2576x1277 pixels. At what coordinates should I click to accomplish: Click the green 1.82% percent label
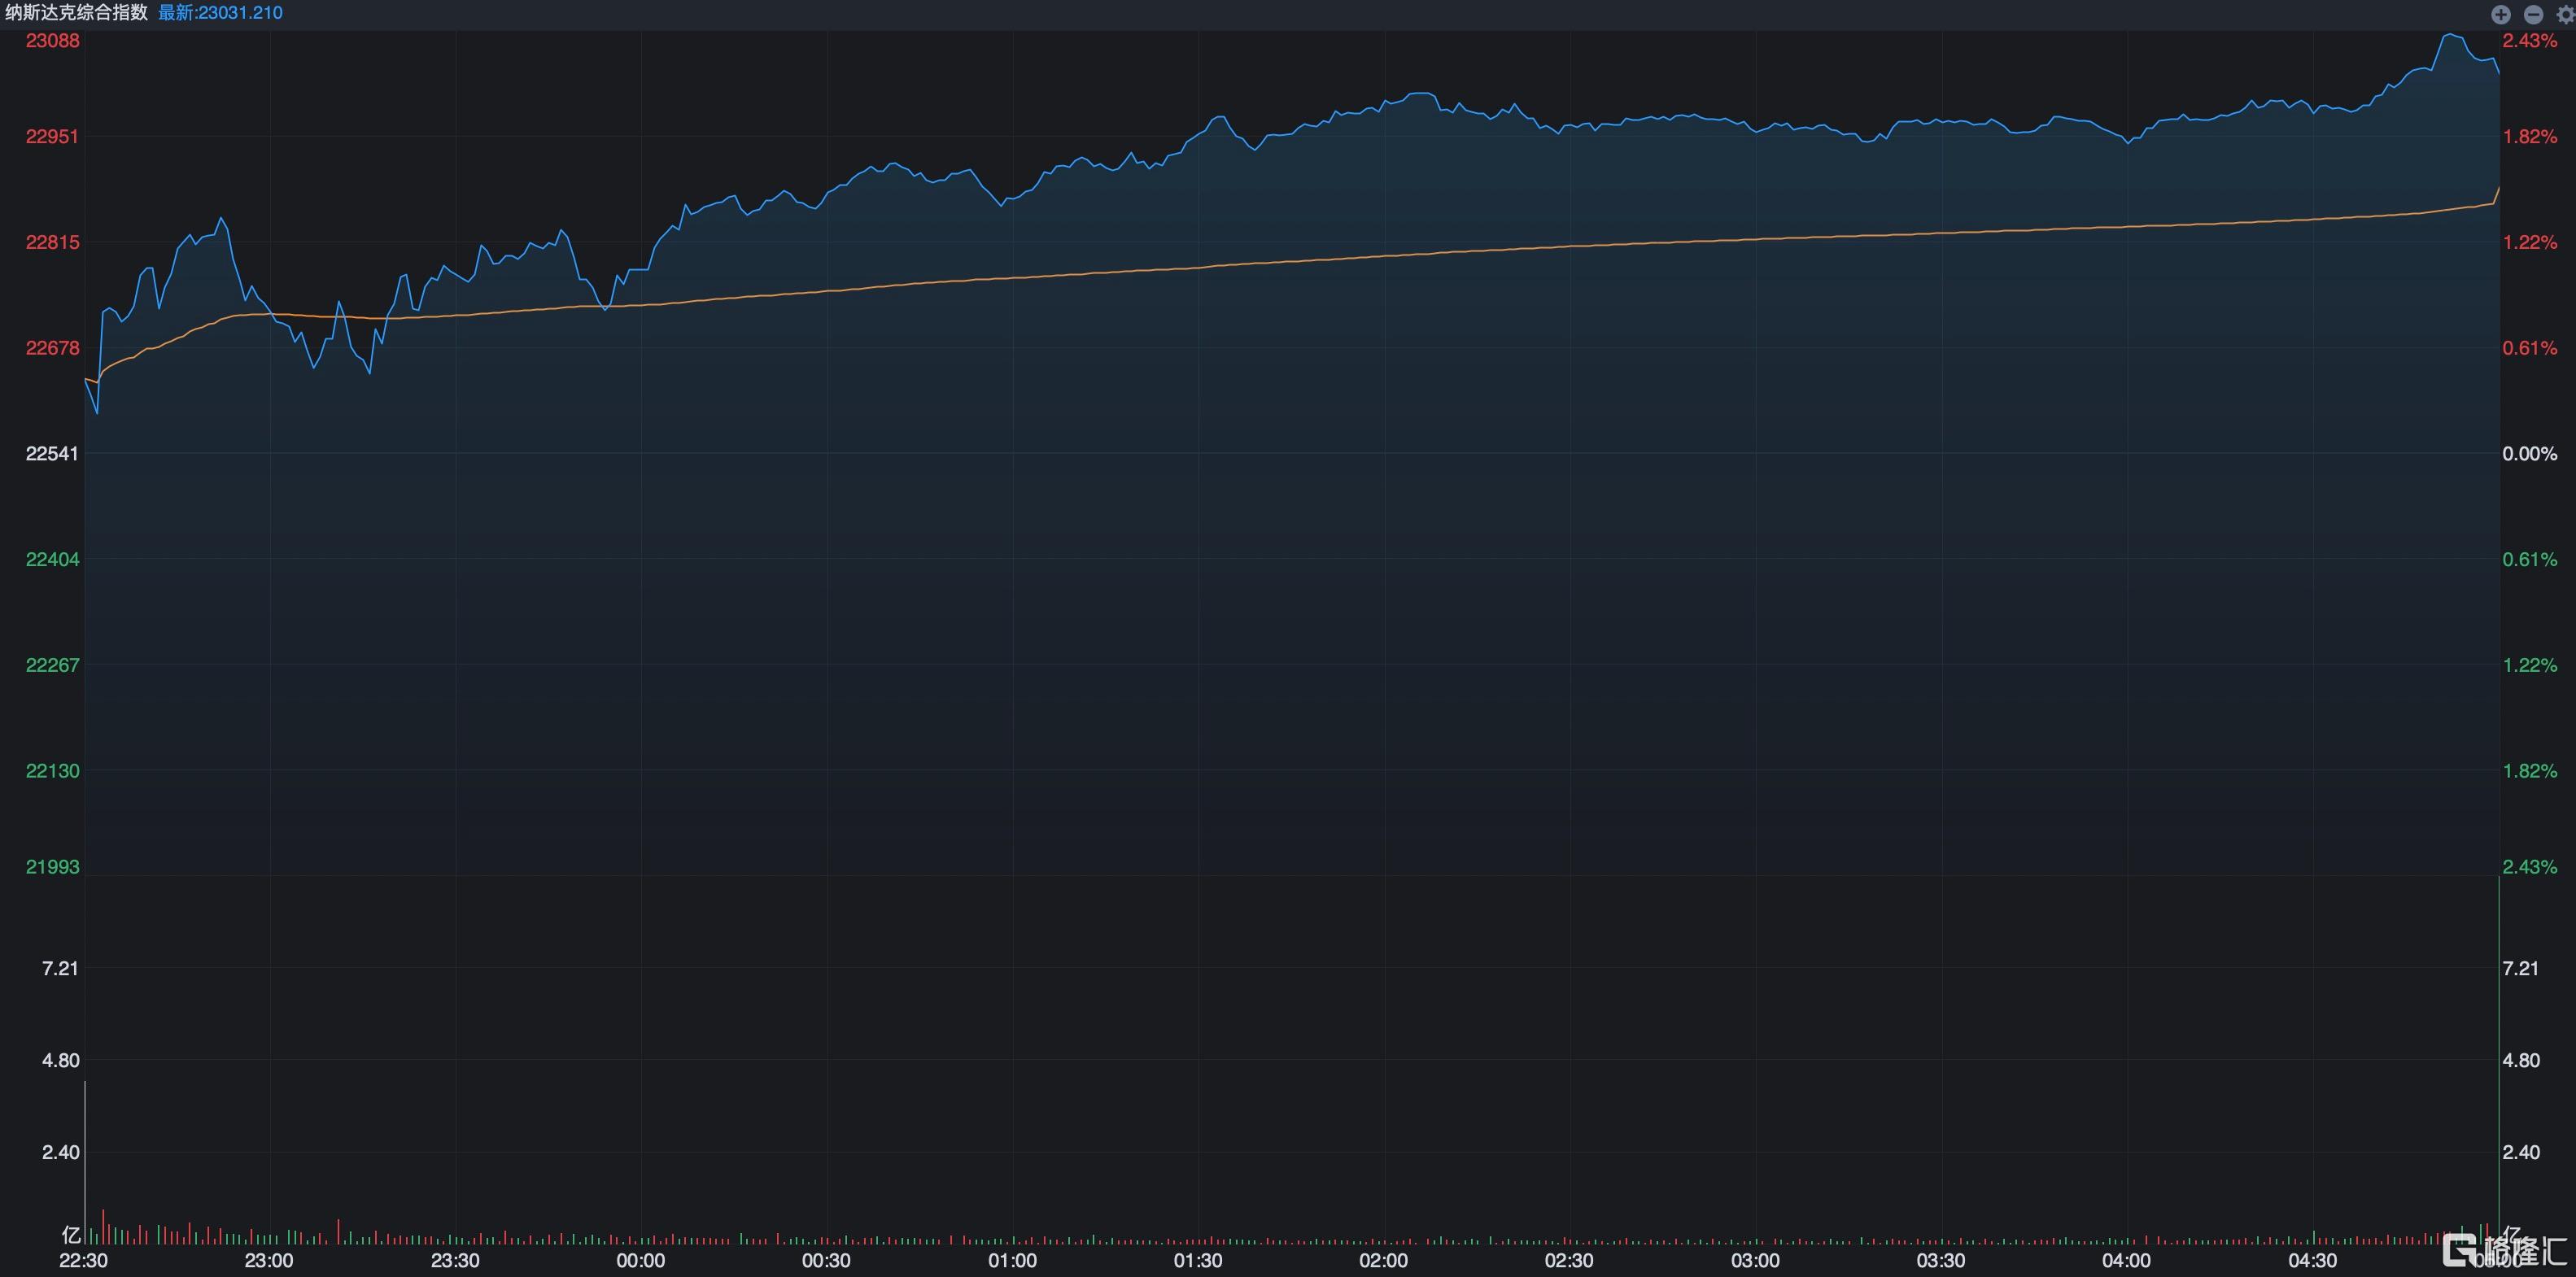click(x=2530, y=771)
